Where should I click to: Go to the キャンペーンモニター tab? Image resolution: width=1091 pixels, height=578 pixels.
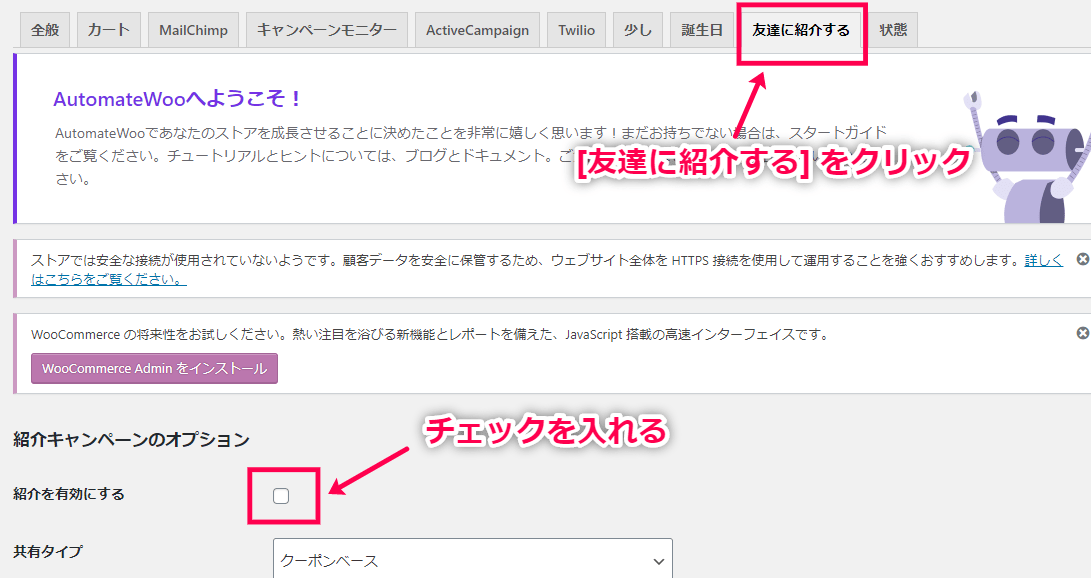(x=326, y=30)
